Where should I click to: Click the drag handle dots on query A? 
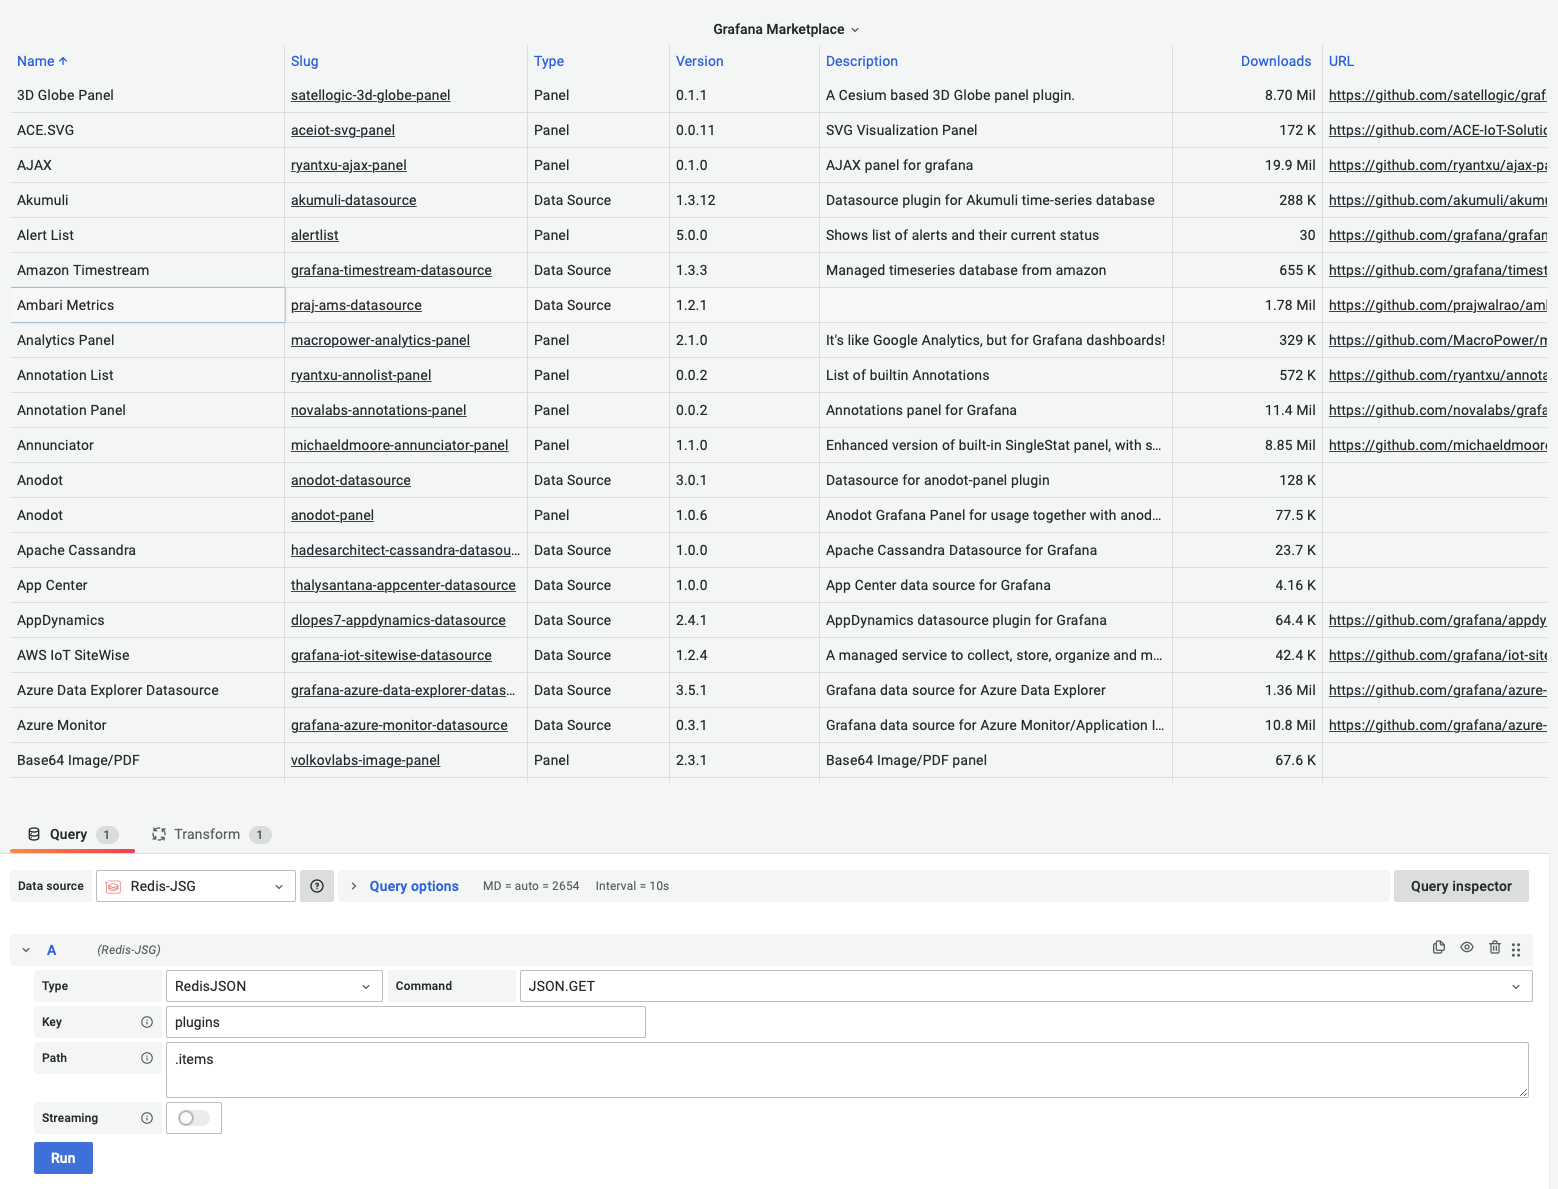click(1516, 949)
